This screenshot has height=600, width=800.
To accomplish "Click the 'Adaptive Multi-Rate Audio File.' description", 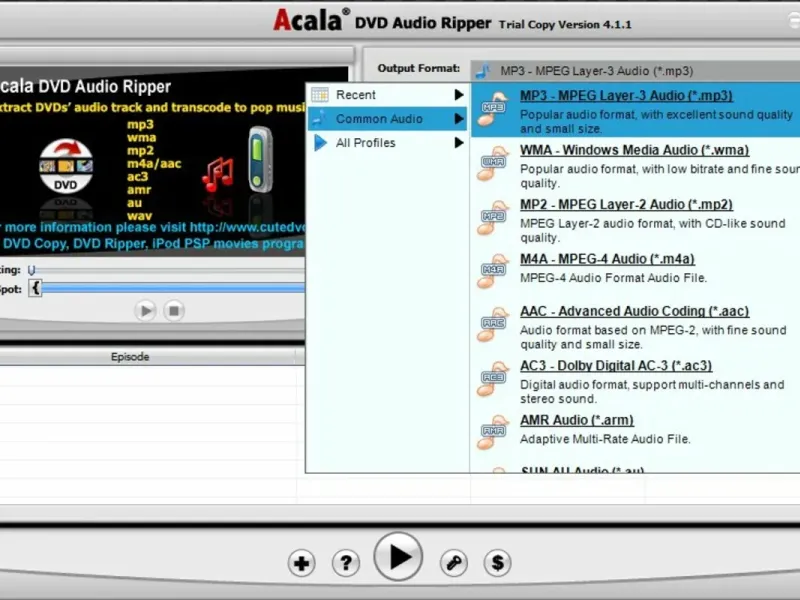I will coord(605,439).
